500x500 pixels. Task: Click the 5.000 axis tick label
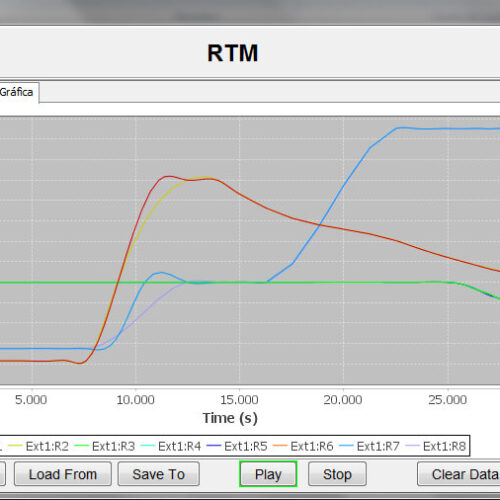pyautogui.click(x=31, y=400)
